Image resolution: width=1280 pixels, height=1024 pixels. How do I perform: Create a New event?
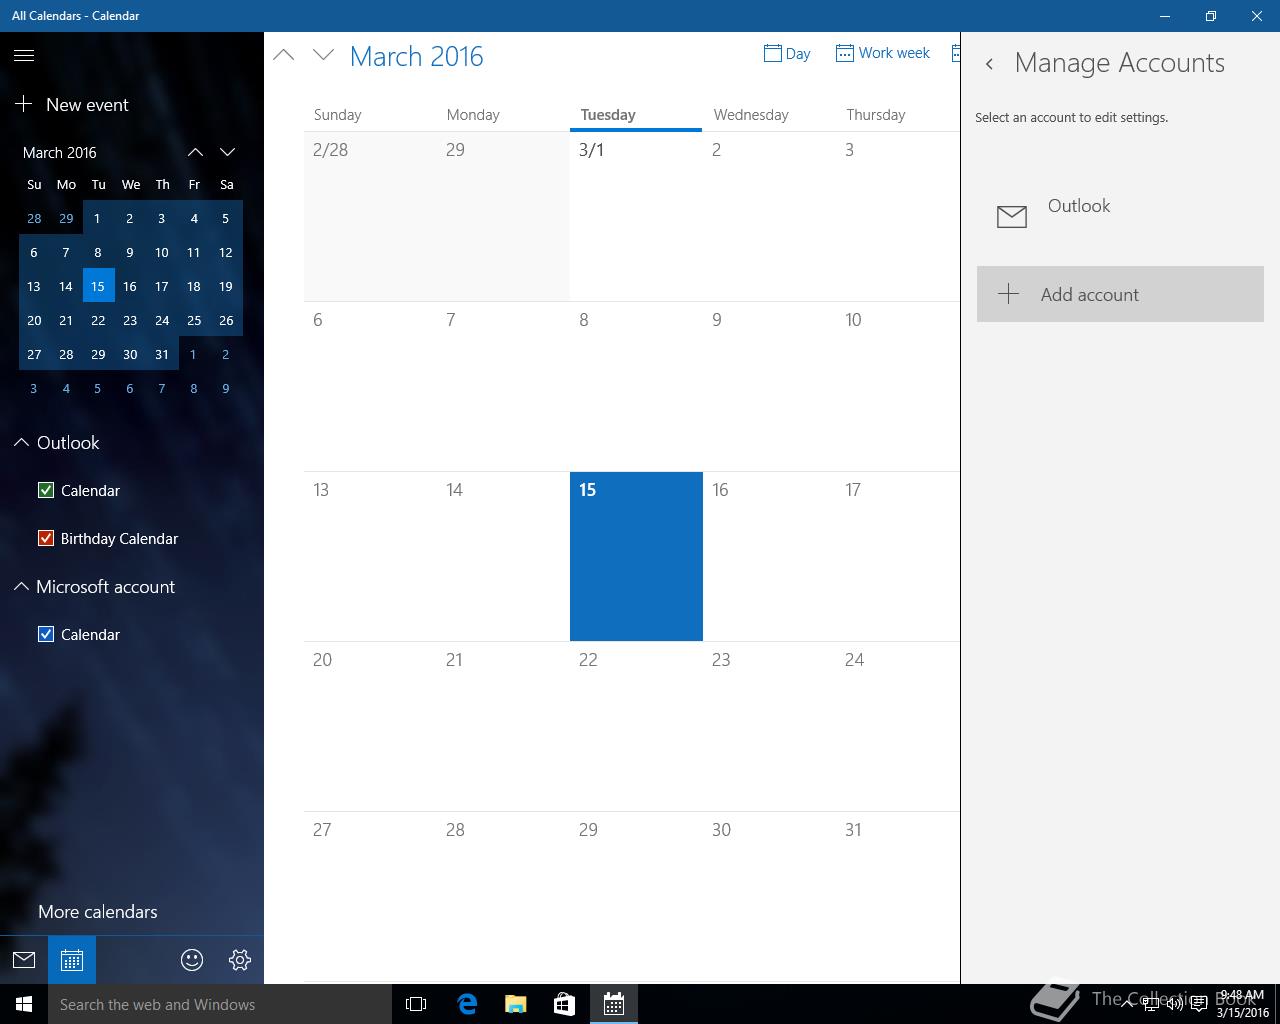72,104
